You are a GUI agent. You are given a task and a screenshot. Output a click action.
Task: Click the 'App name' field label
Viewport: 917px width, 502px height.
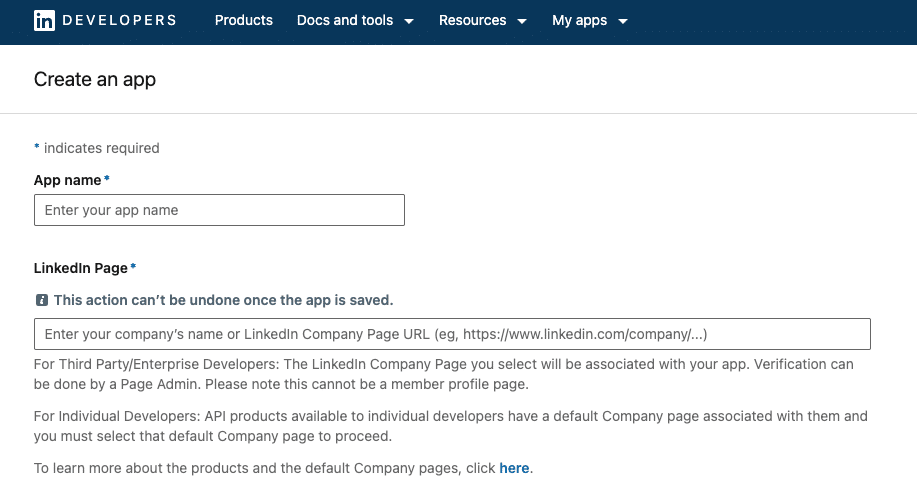pos(67,180)
